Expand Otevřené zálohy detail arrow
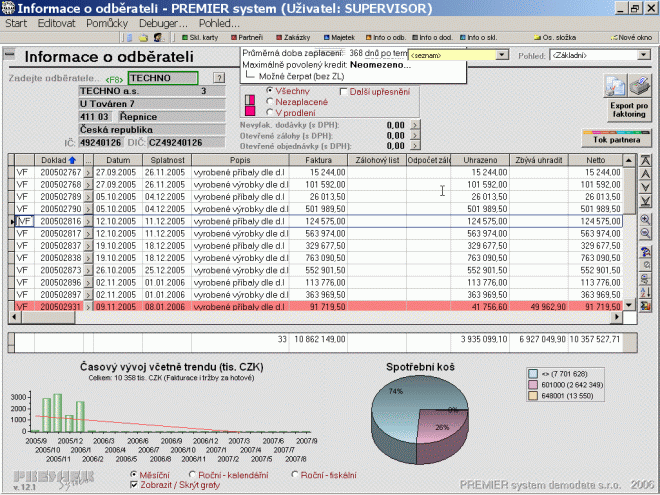This screenshot has height=495, width=660. click(415, 136)
